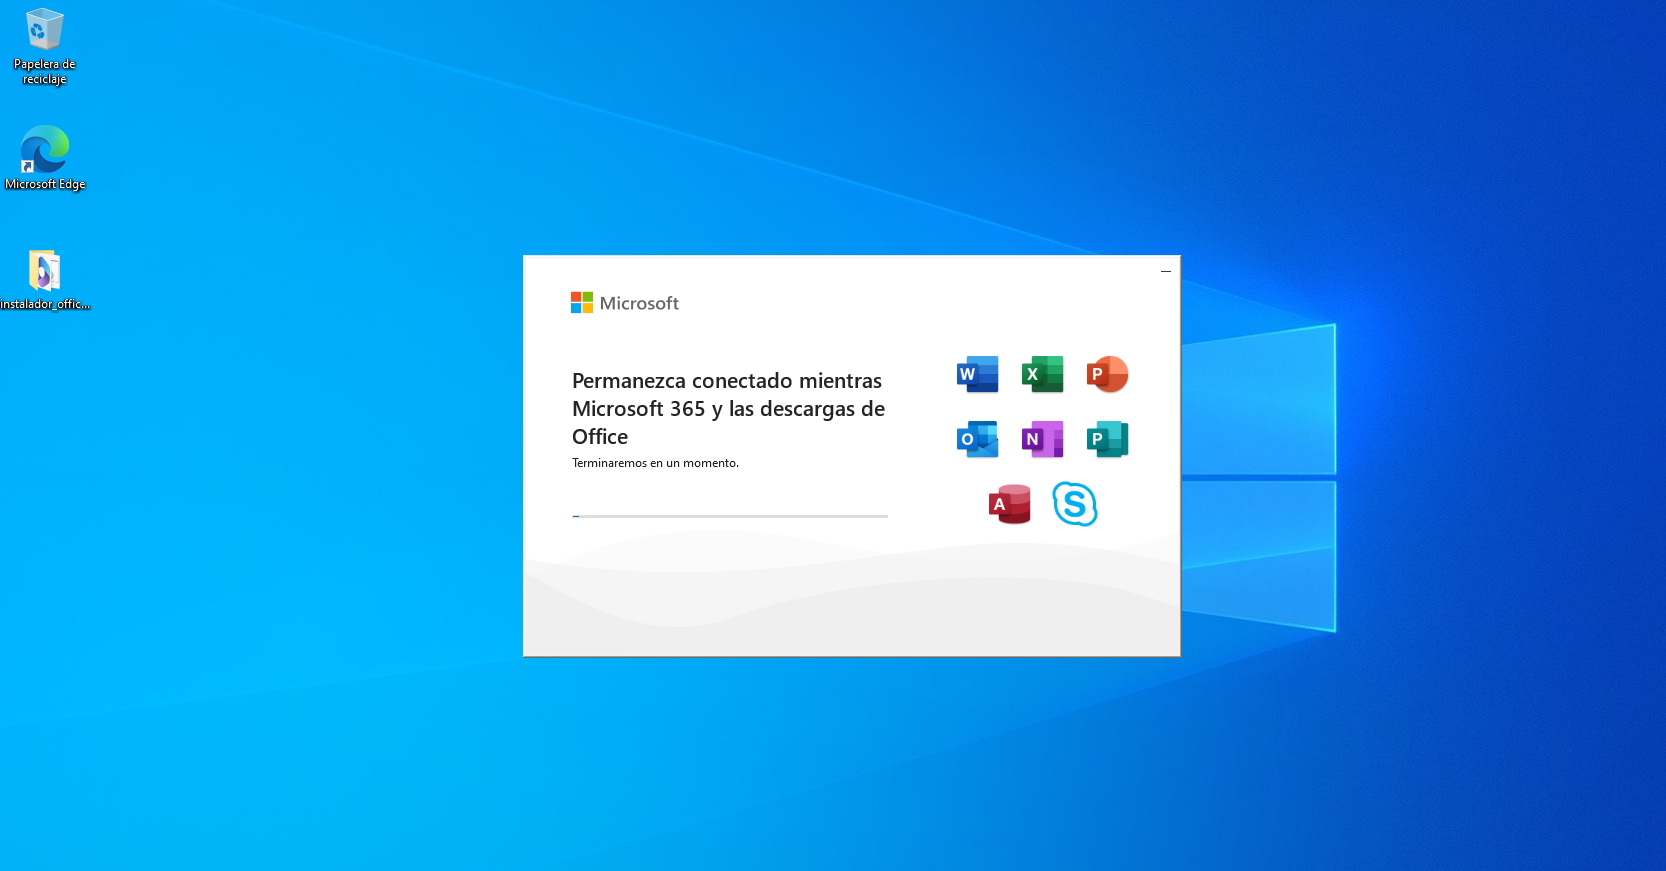
Task: Click the Excel app icon
Action: click(x=1042, y=374)
